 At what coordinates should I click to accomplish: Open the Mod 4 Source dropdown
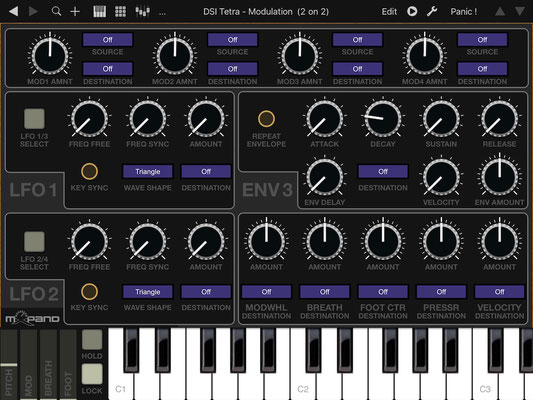pyautogui.click(x=482, y=40)
